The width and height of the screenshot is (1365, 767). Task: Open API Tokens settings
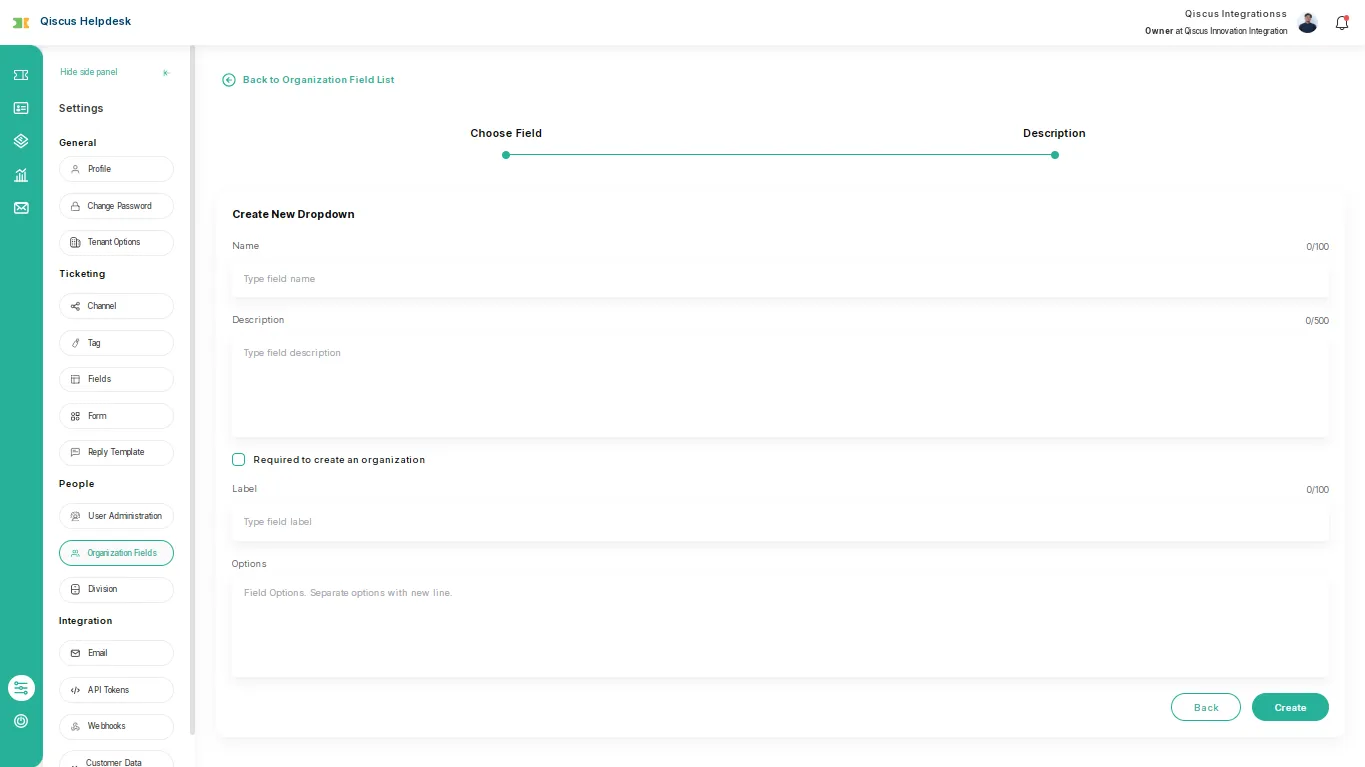tap(116, 690)
